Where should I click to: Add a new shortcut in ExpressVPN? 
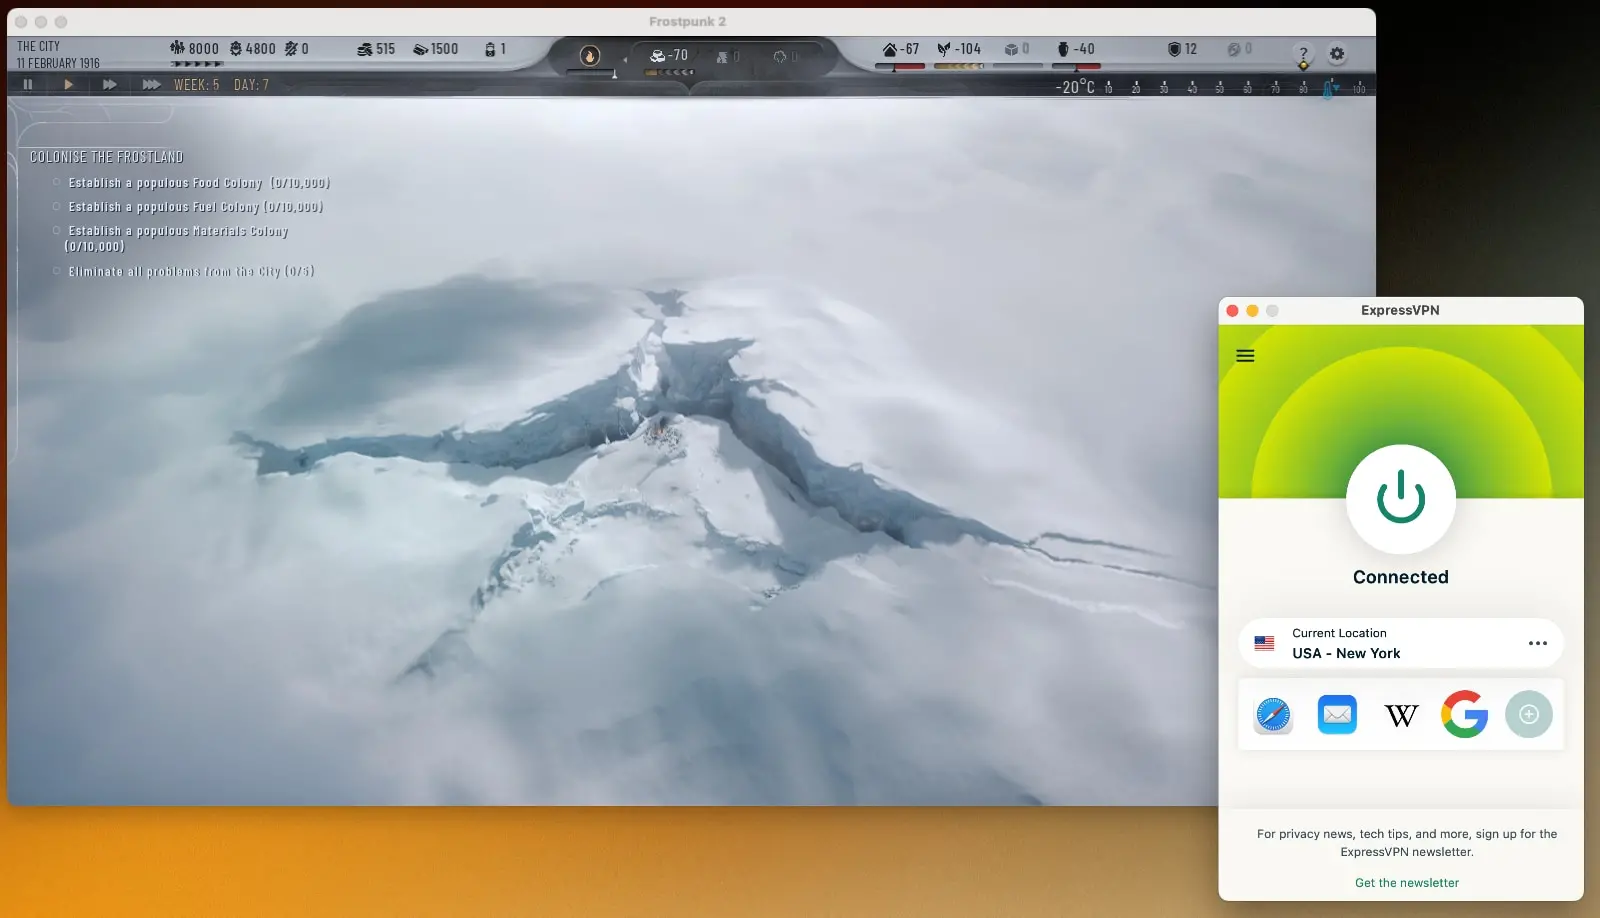tap(1528, 715)
